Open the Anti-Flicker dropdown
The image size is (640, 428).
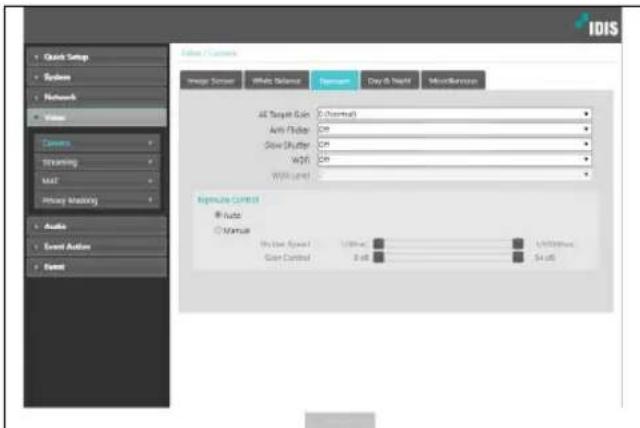454,129
